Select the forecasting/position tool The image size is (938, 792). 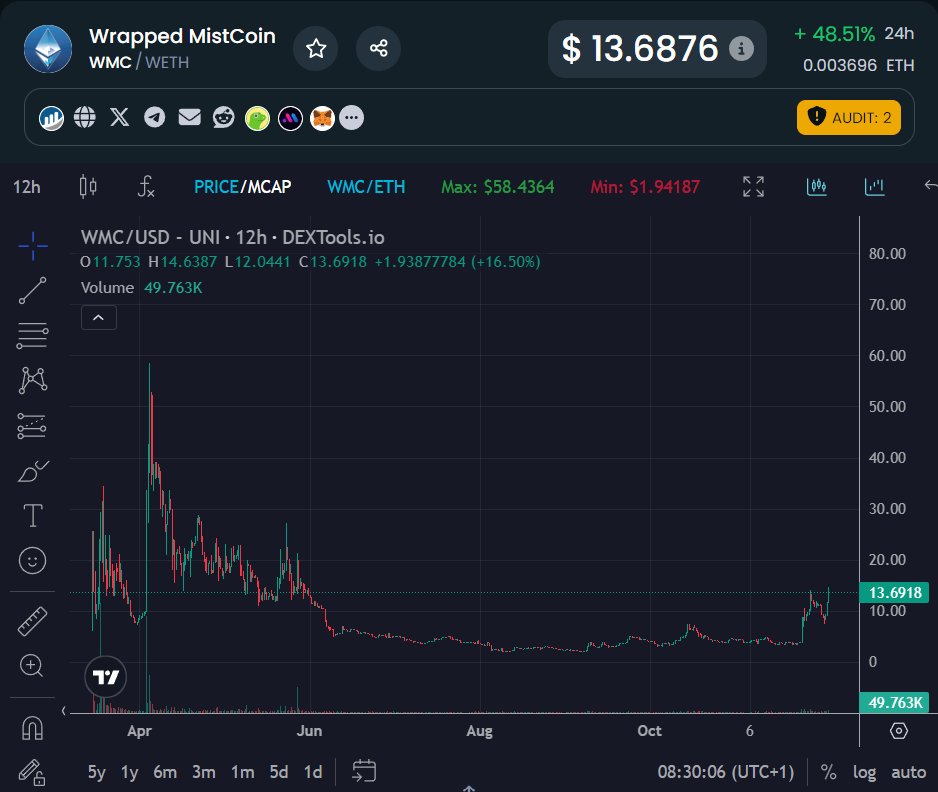click(x=32, y=426)
